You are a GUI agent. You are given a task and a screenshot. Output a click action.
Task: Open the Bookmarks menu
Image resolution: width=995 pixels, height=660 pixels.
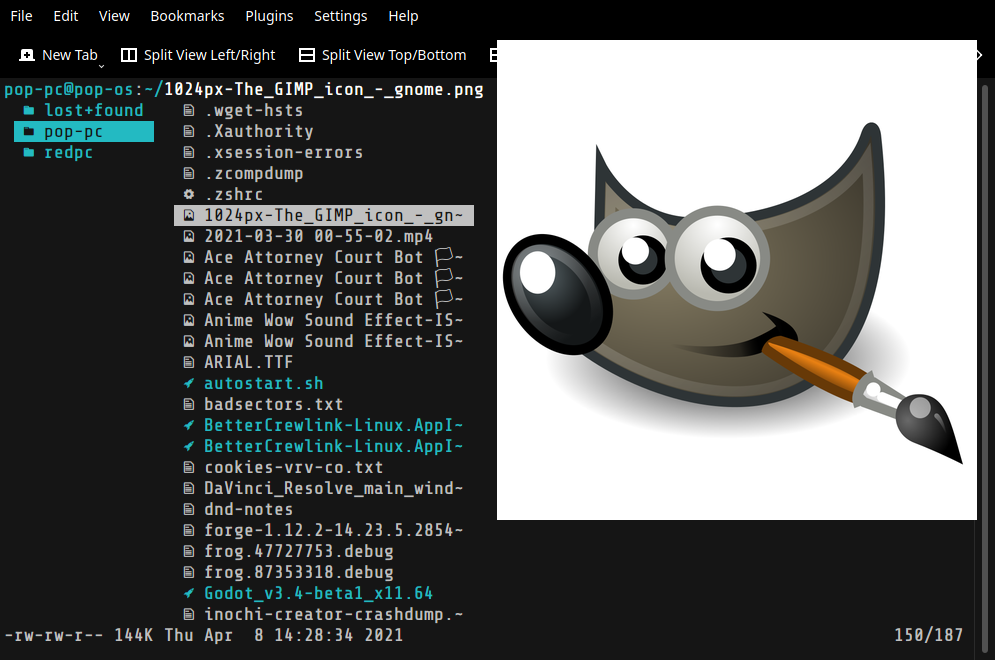187,16
